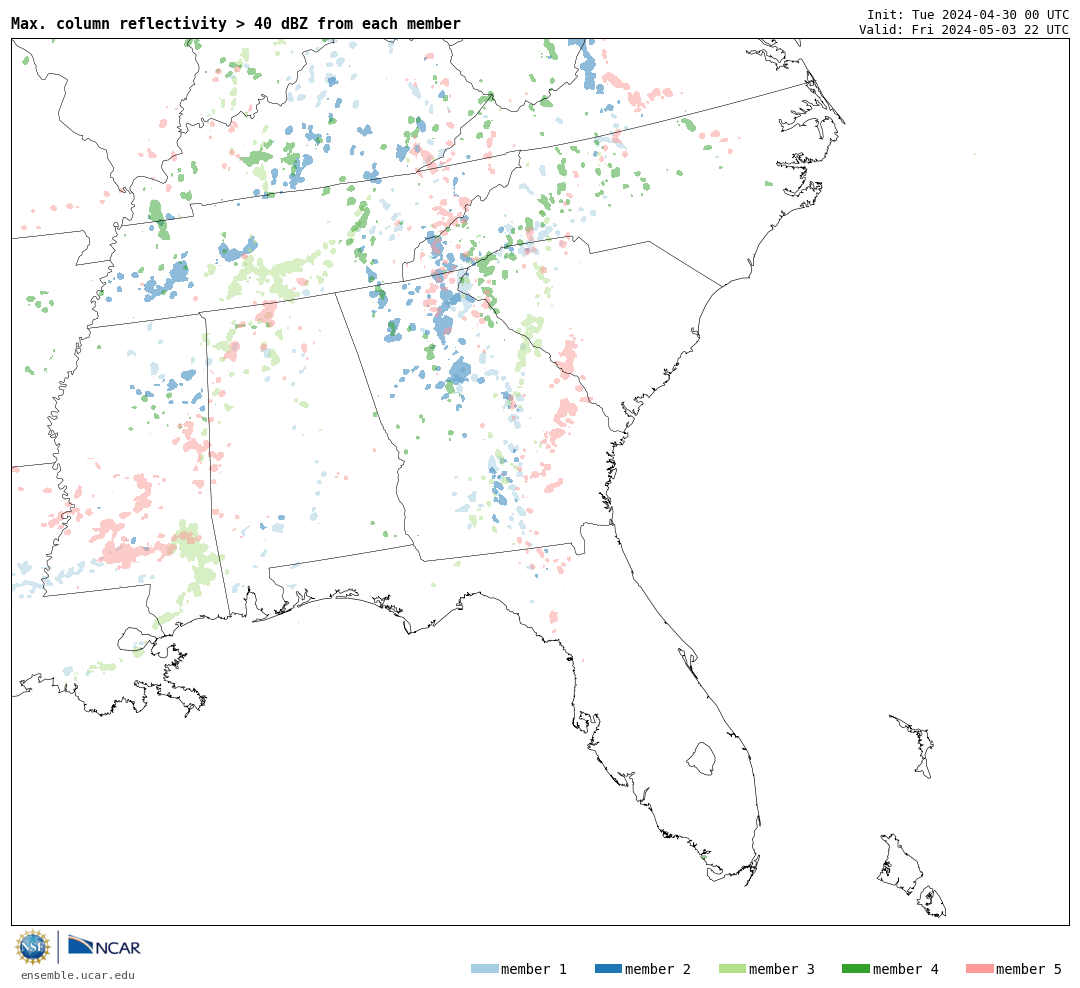Click the 'Valid: Fri 2024-05-03 22 UTC' text

coord(964,30)
